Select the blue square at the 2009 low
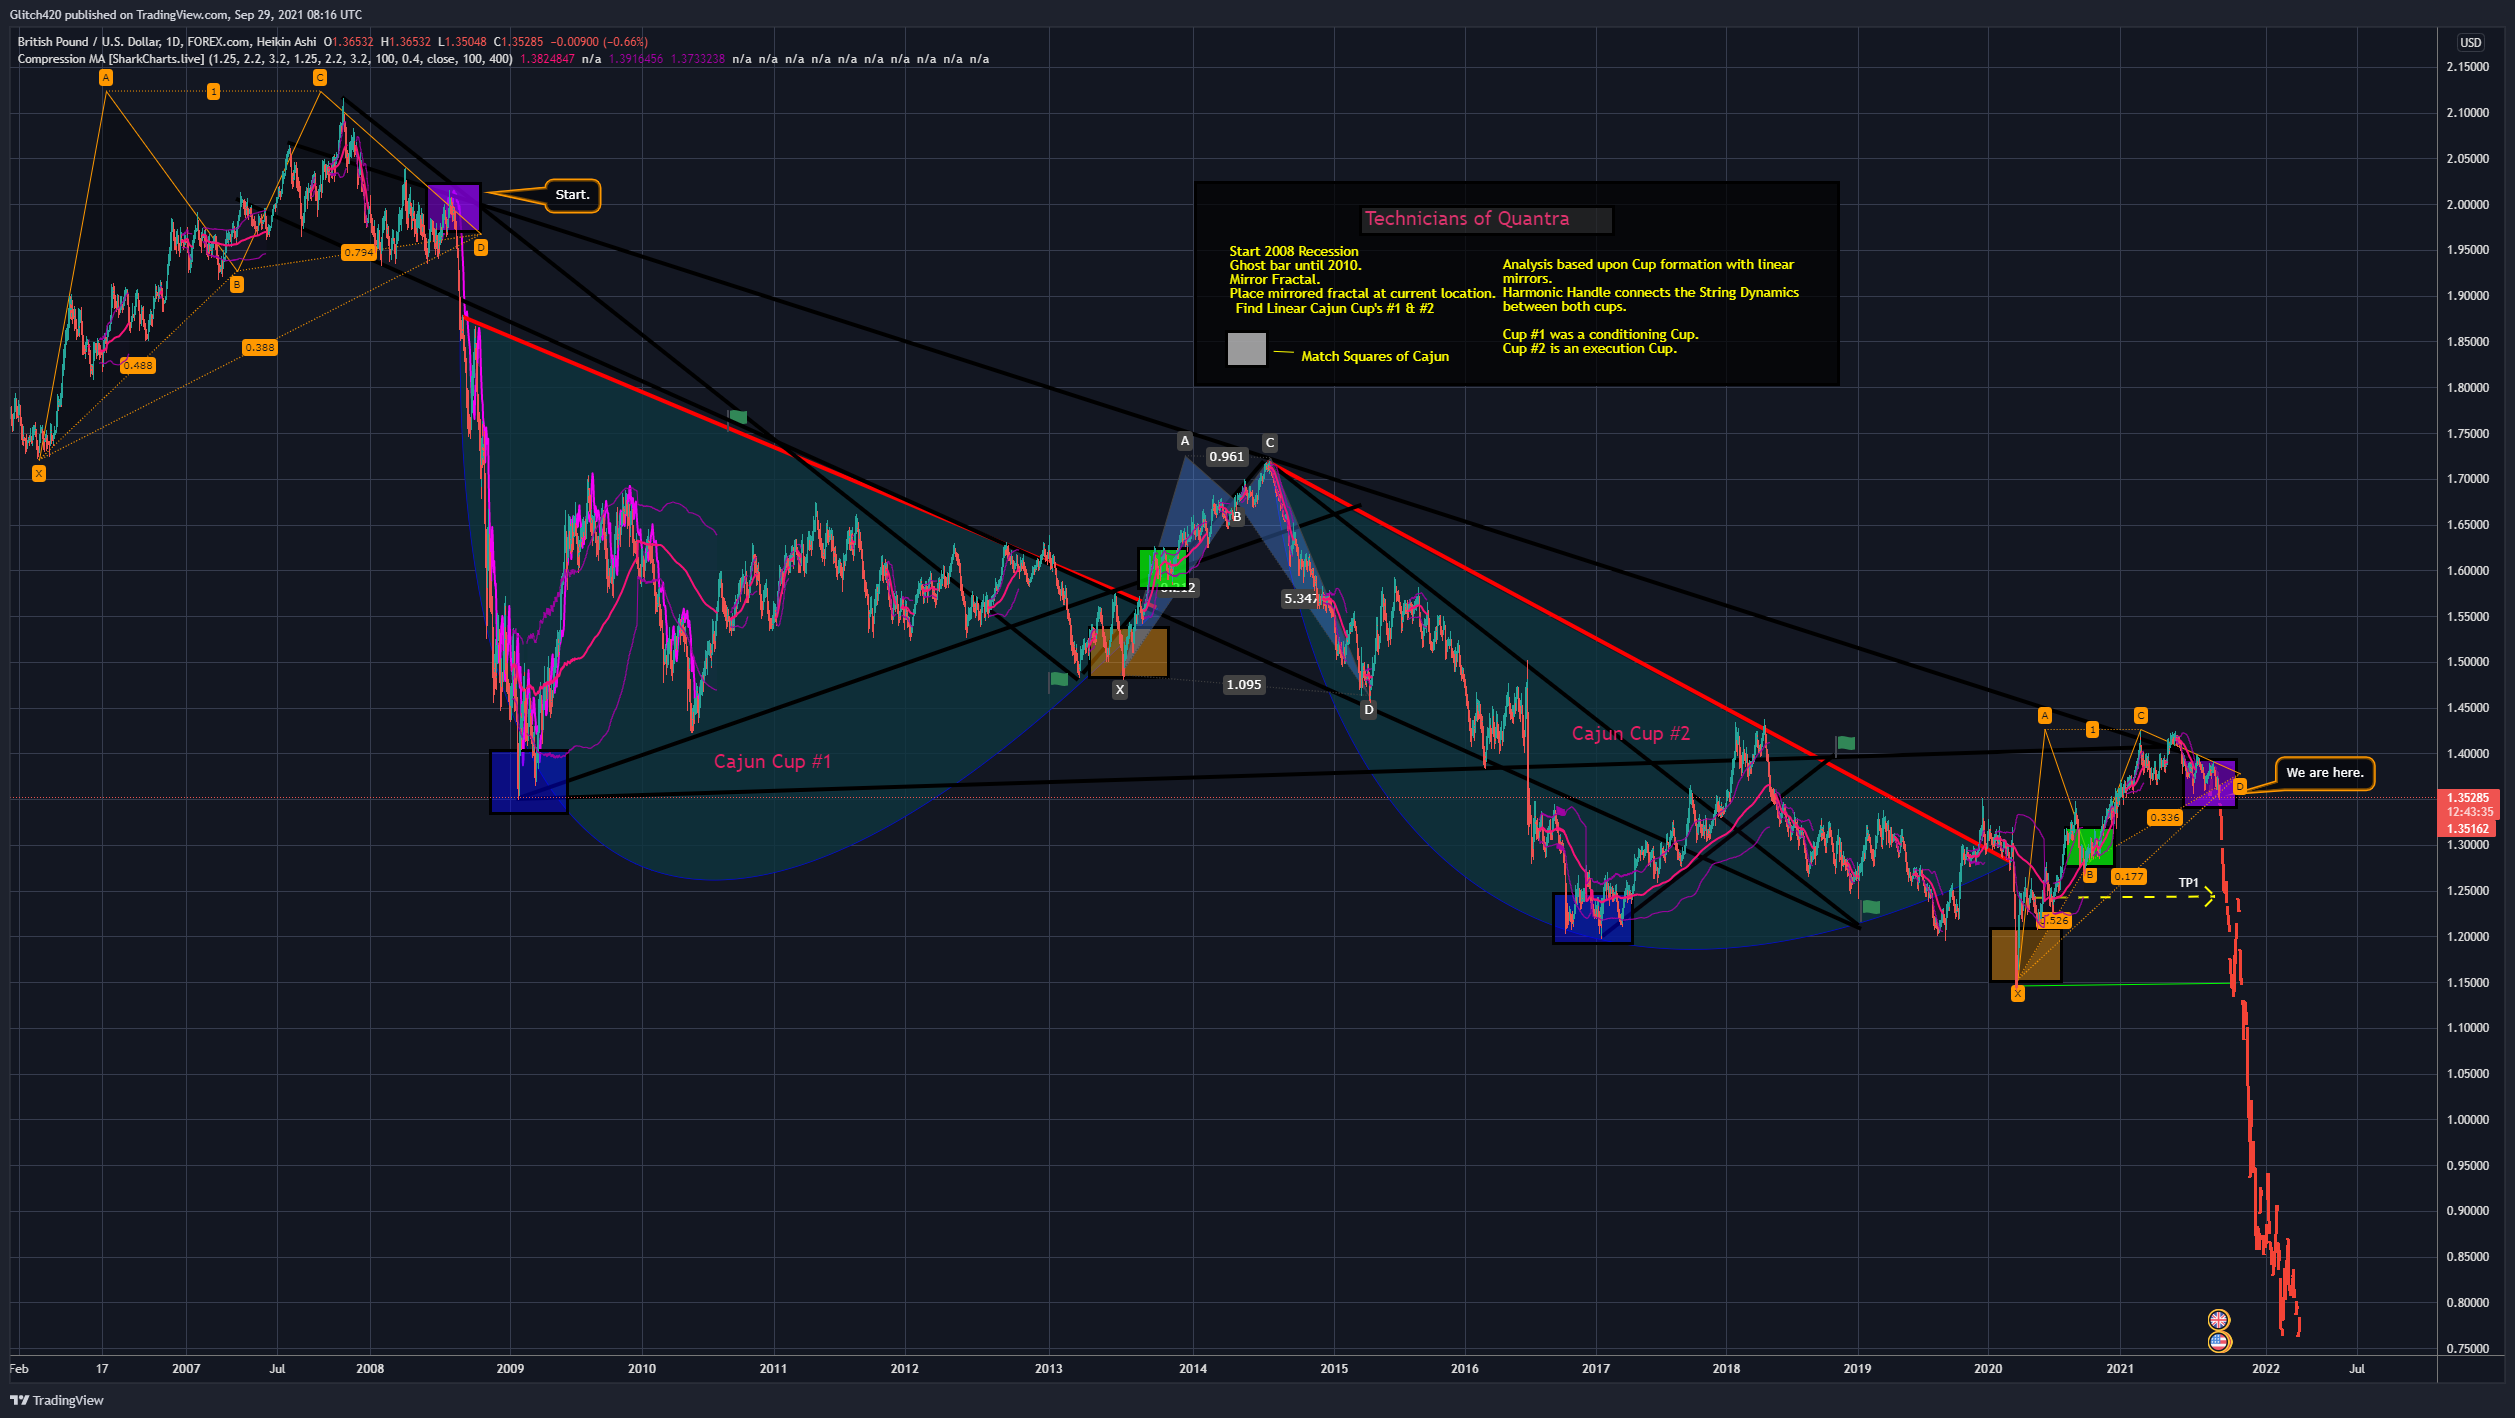 529,782
